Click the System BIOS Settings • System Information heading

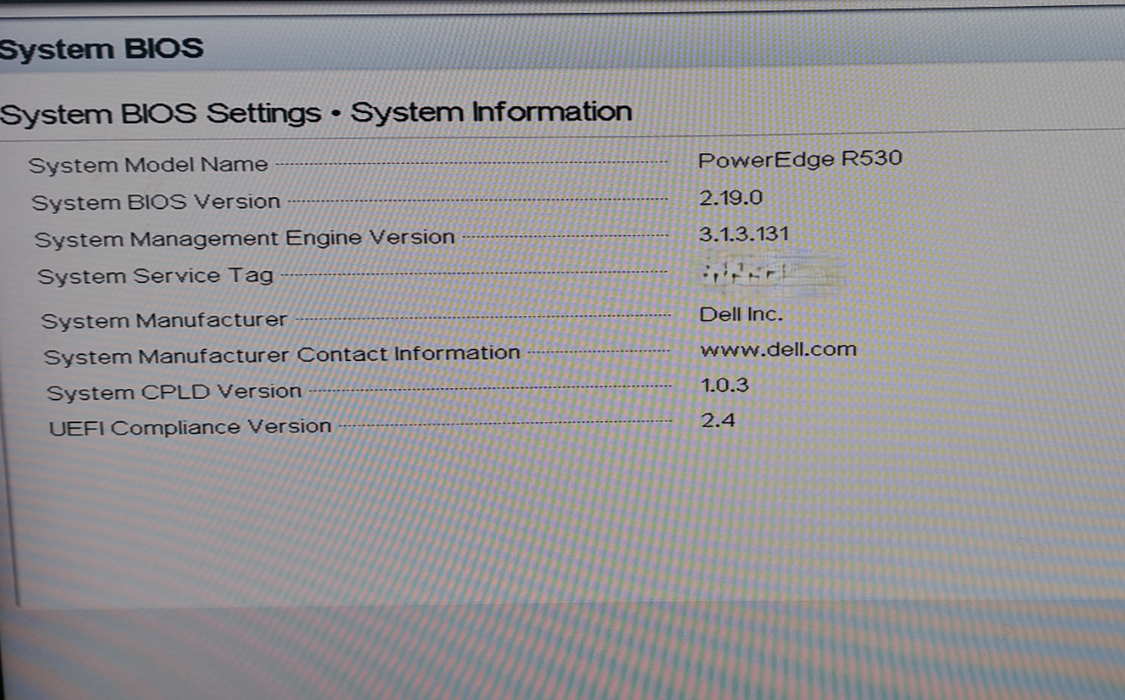coord(316,113)
